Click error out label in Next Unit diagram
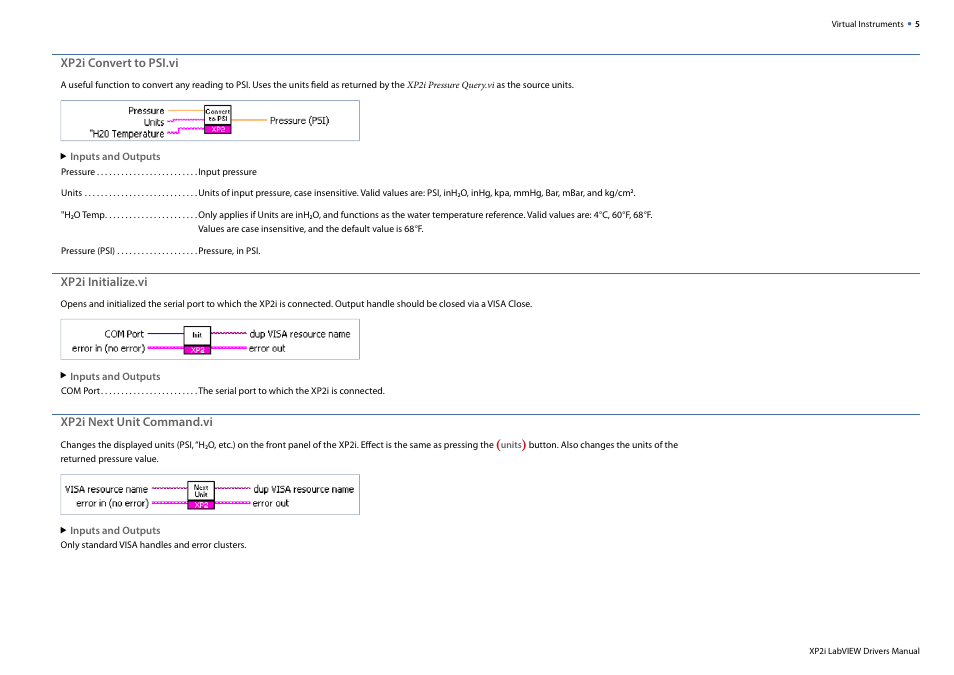The height and width of the screenshot is (675, 954). click(x=271, y=503)
